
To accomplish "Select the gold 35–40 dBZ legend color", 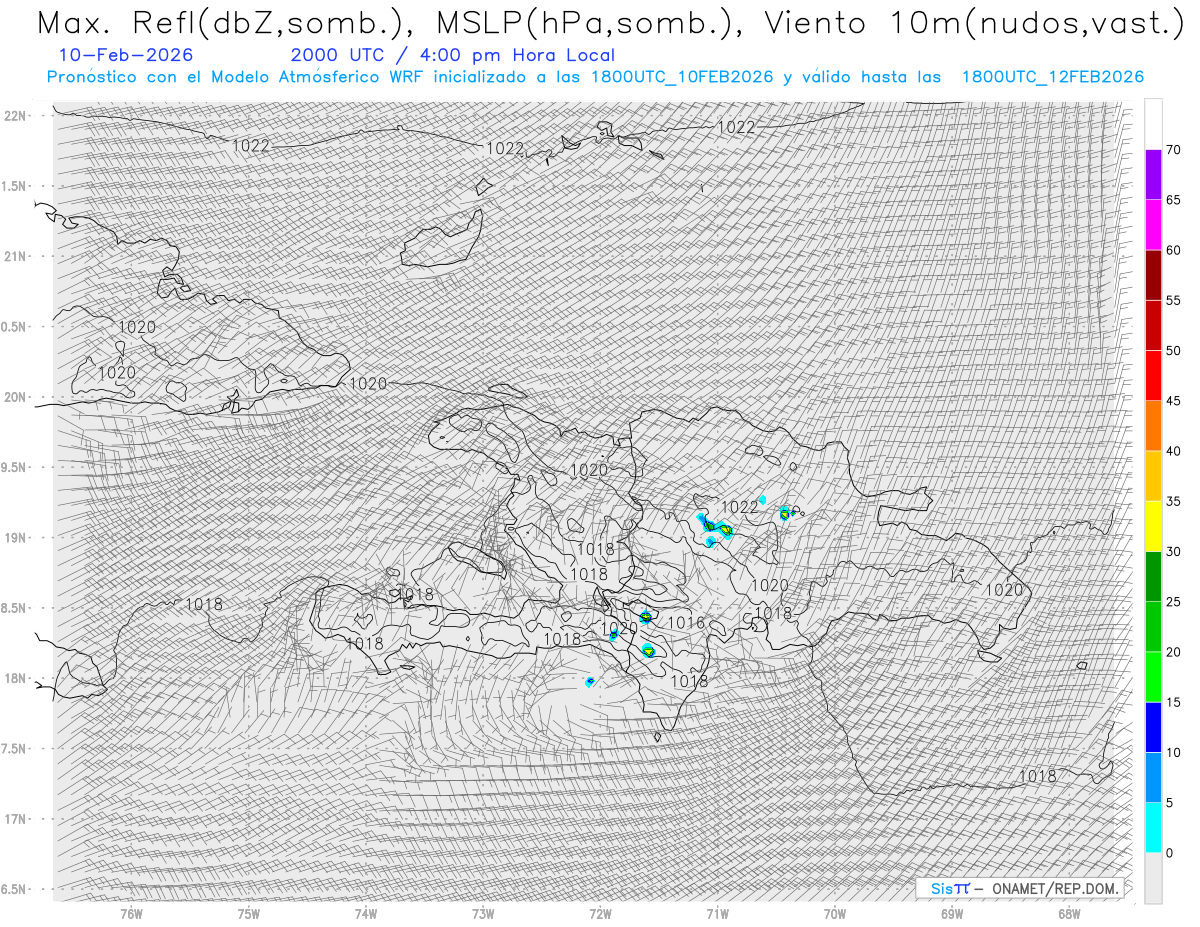I will 1153,476.
